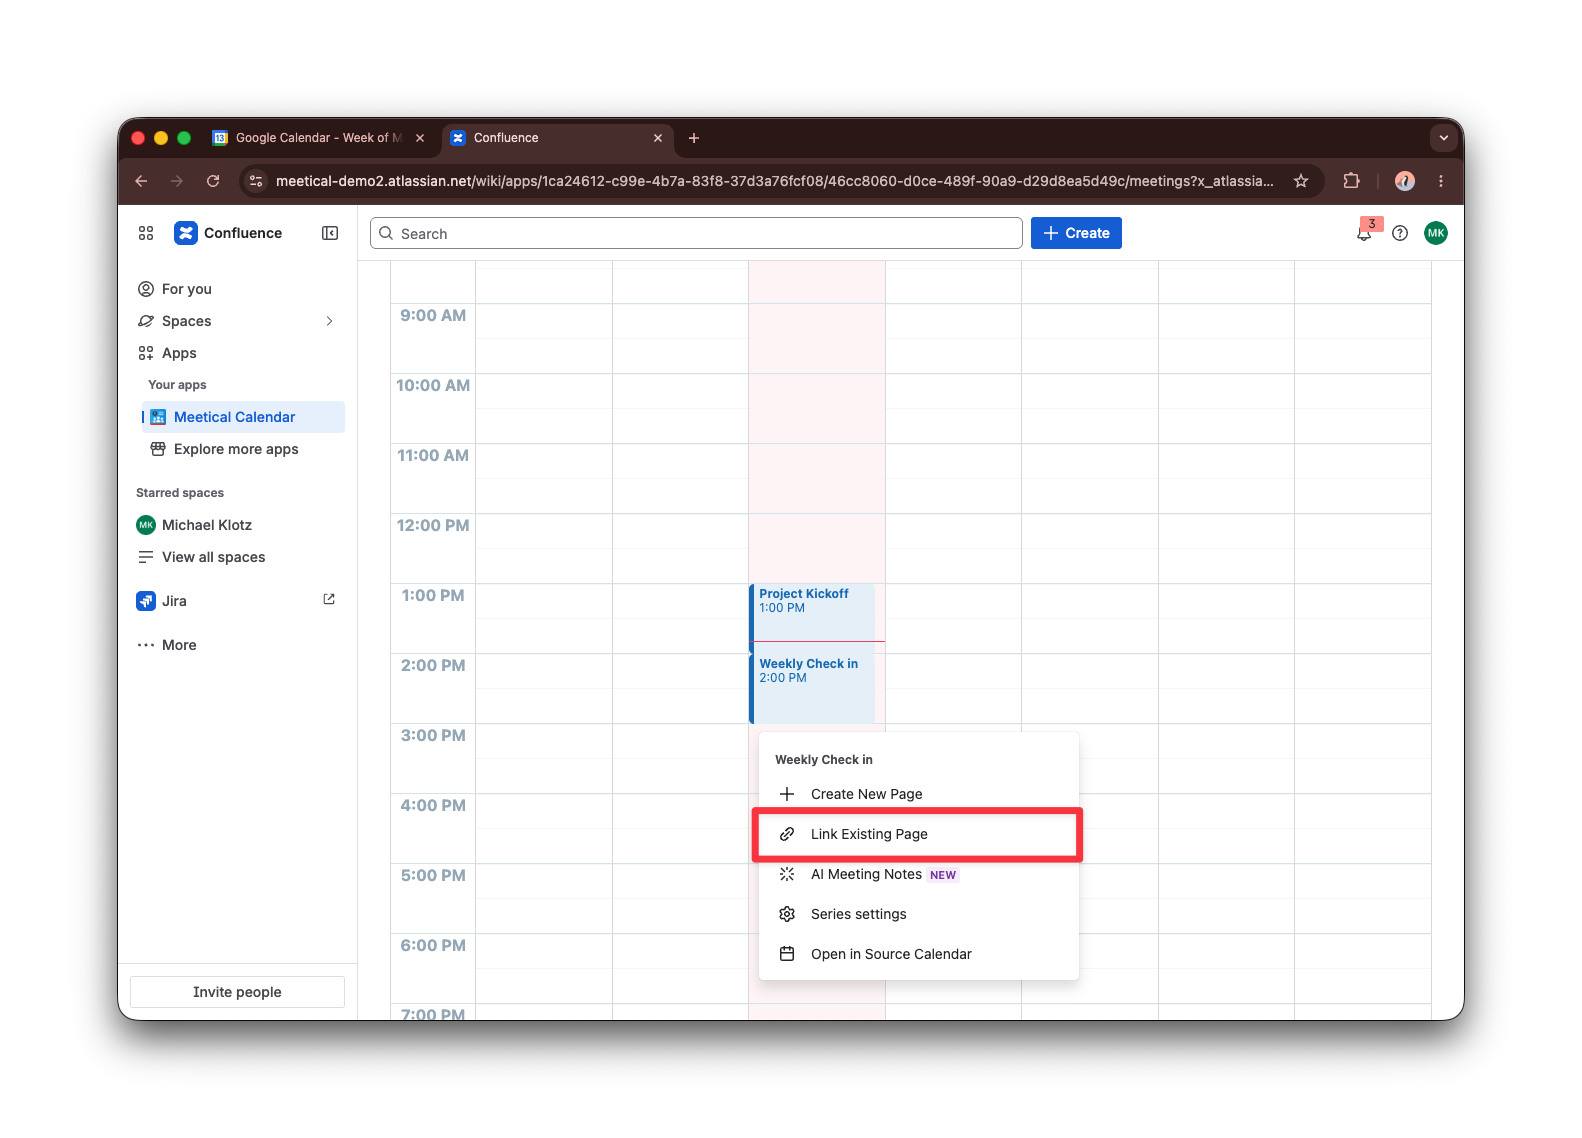Select AI Meeting Notes menu entry
This screenshot has height=1138, width=1582.
pos(919,874)
